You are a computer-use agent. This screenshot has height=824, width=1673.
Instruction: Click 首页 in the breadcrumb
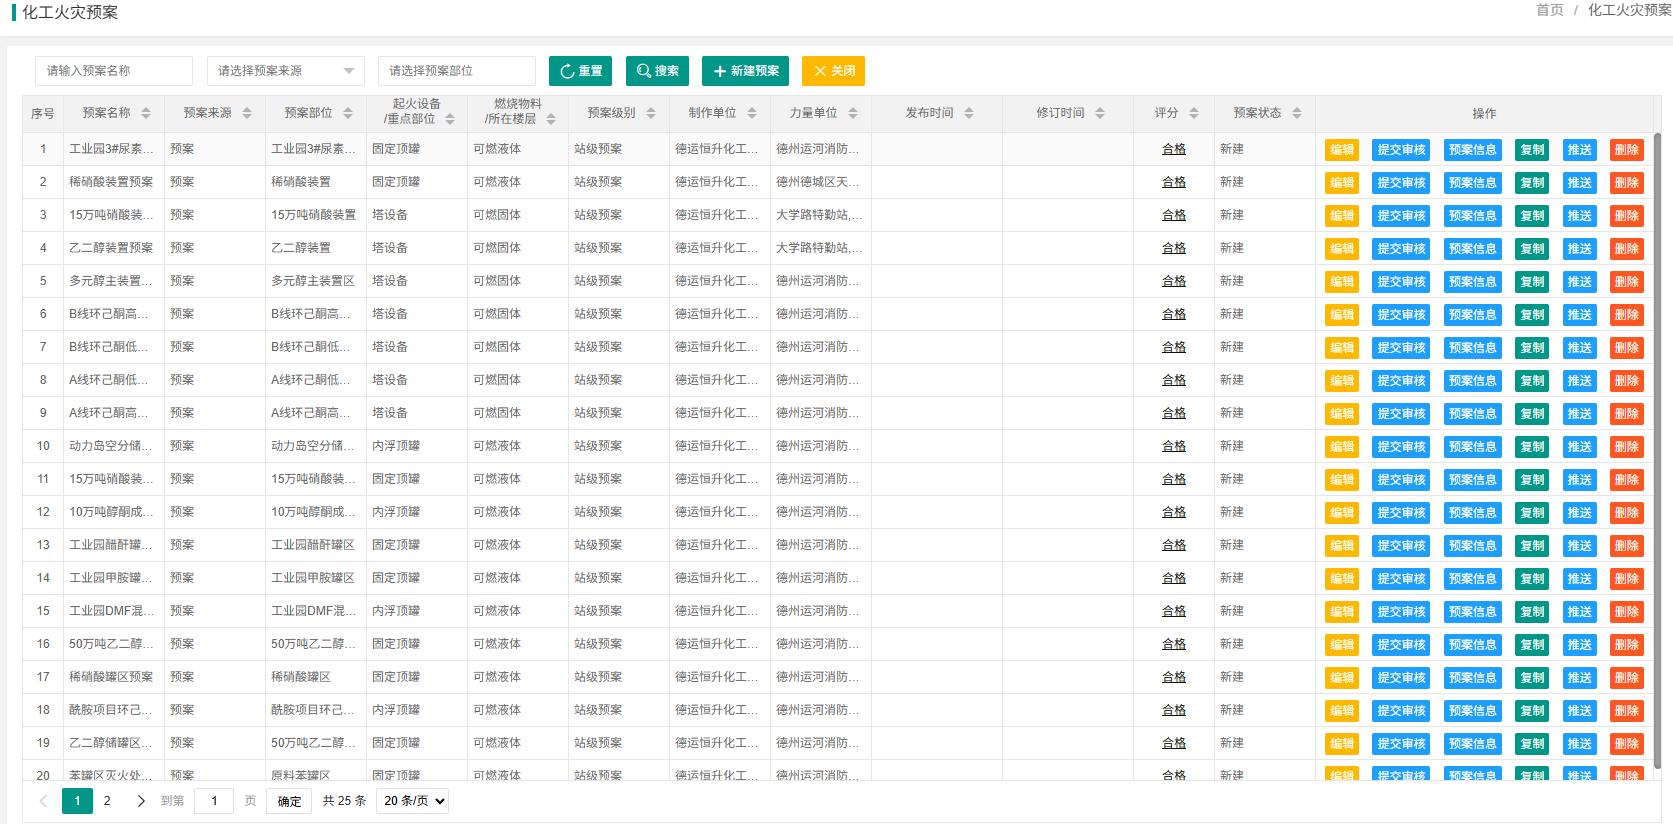click(x=1549, y=10)
